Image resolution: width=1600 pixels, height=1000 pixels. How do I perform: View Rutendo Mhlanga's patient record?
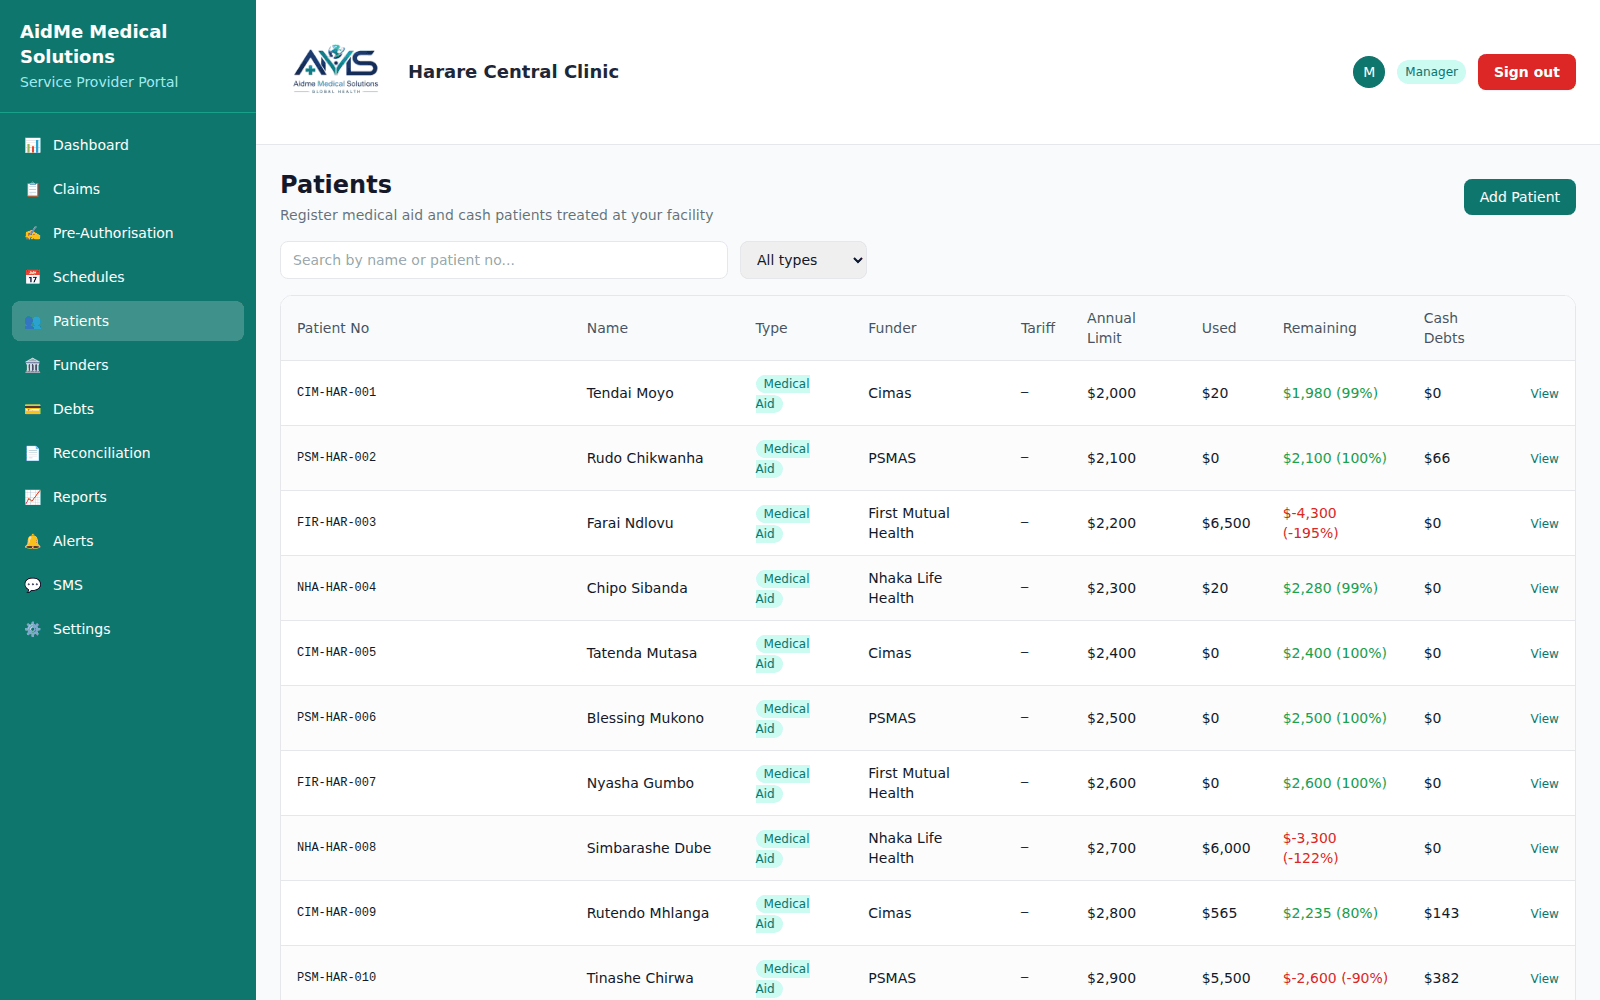click(1544, 913)
